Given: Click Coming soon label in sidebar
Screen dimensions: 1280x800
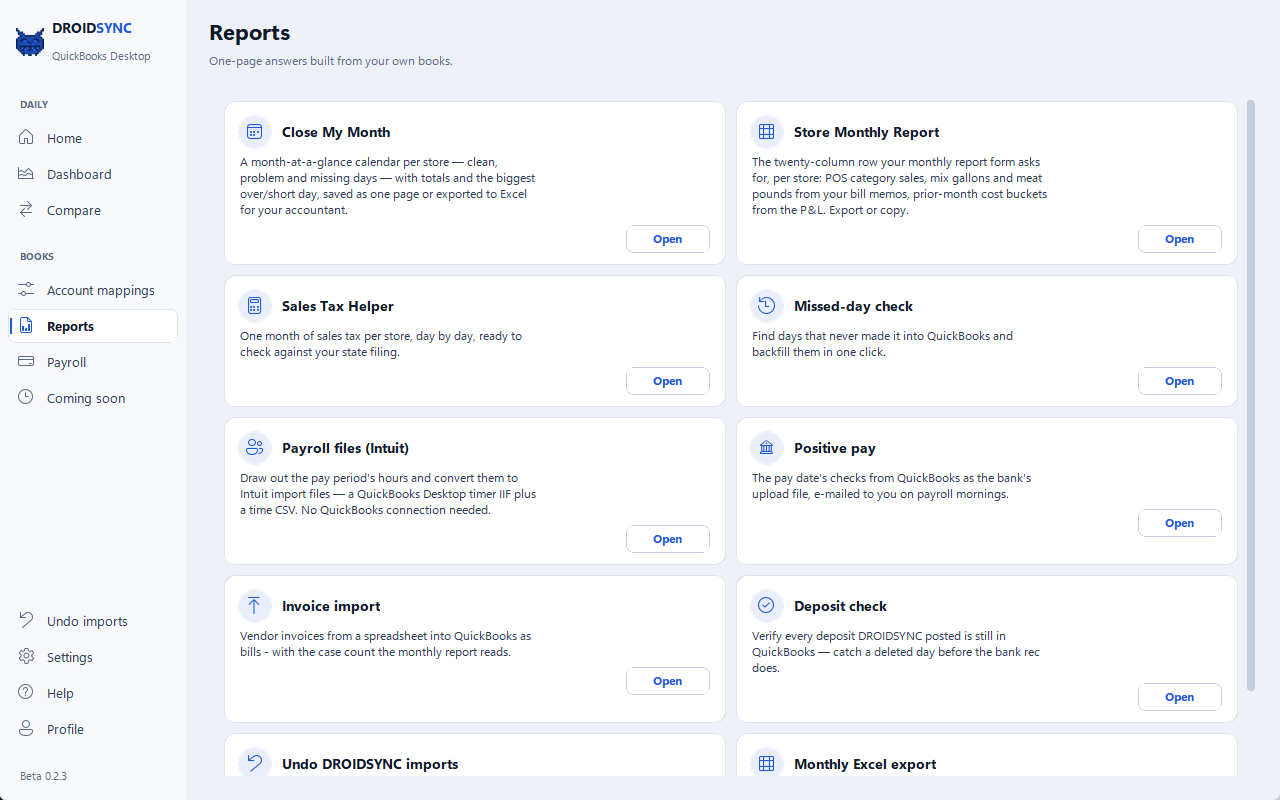Looking at the screenshot, I should pos(86,398).
